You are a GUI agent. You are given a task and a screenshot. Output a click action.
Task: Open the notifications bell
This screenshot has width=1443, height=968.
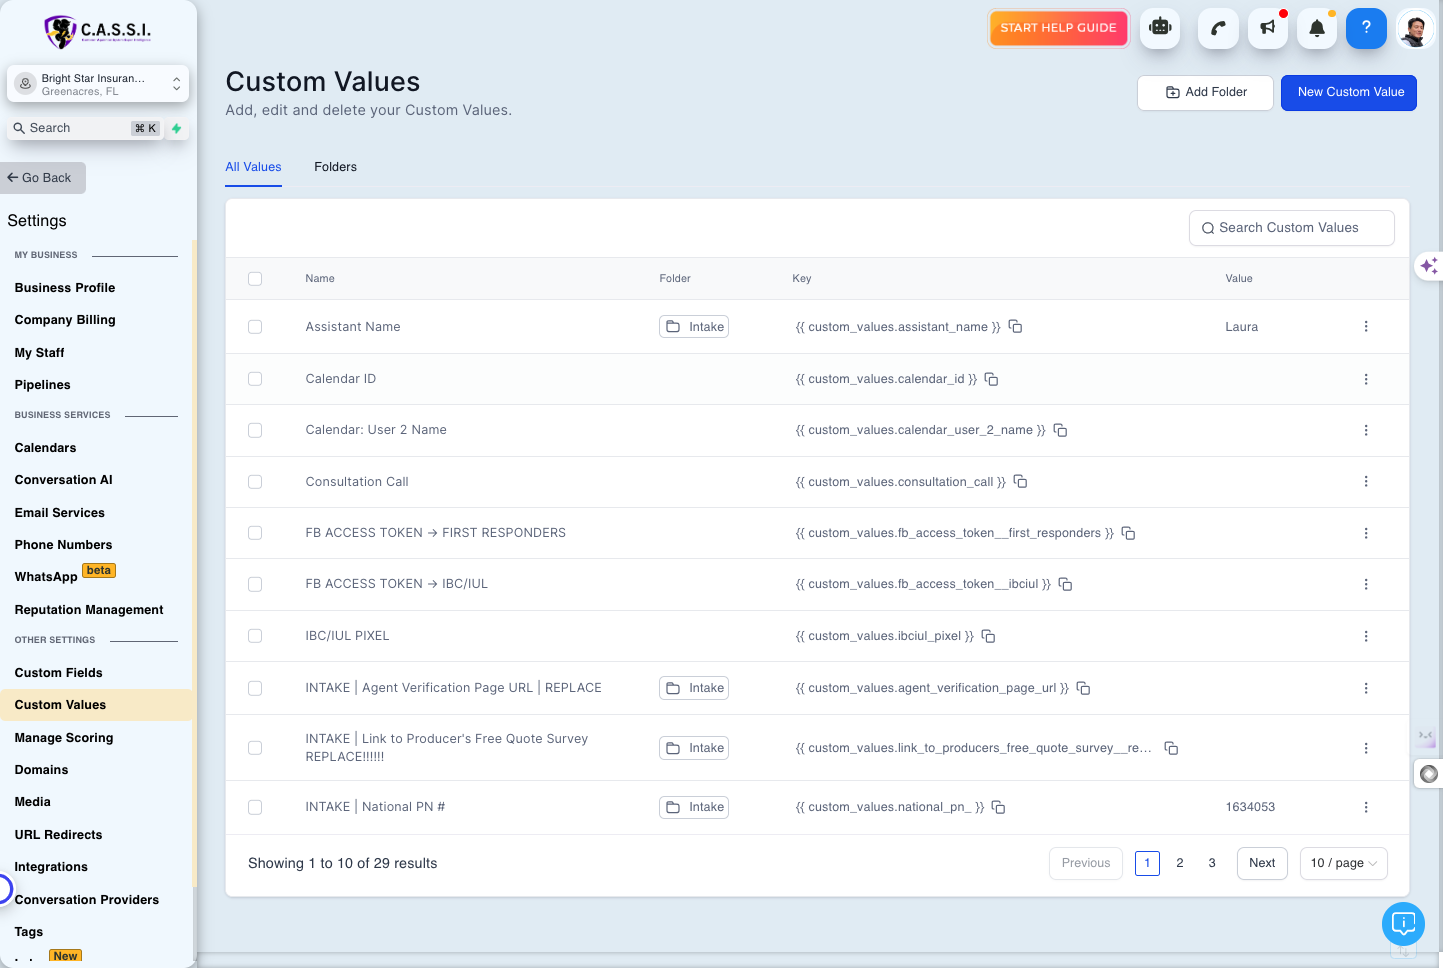[x=1317, y=28]
